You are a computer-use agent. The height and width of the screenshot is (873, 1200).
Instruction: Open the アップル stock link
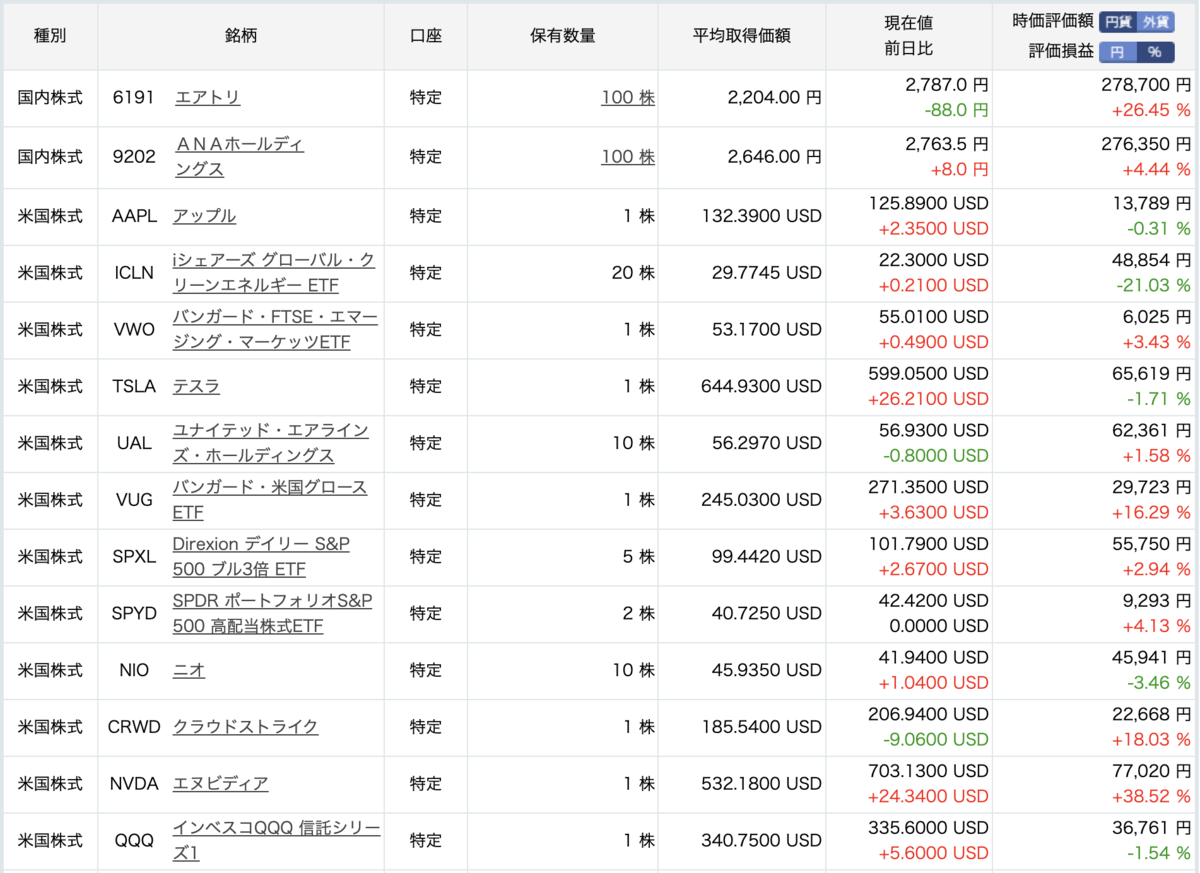[x=204, y=216]
